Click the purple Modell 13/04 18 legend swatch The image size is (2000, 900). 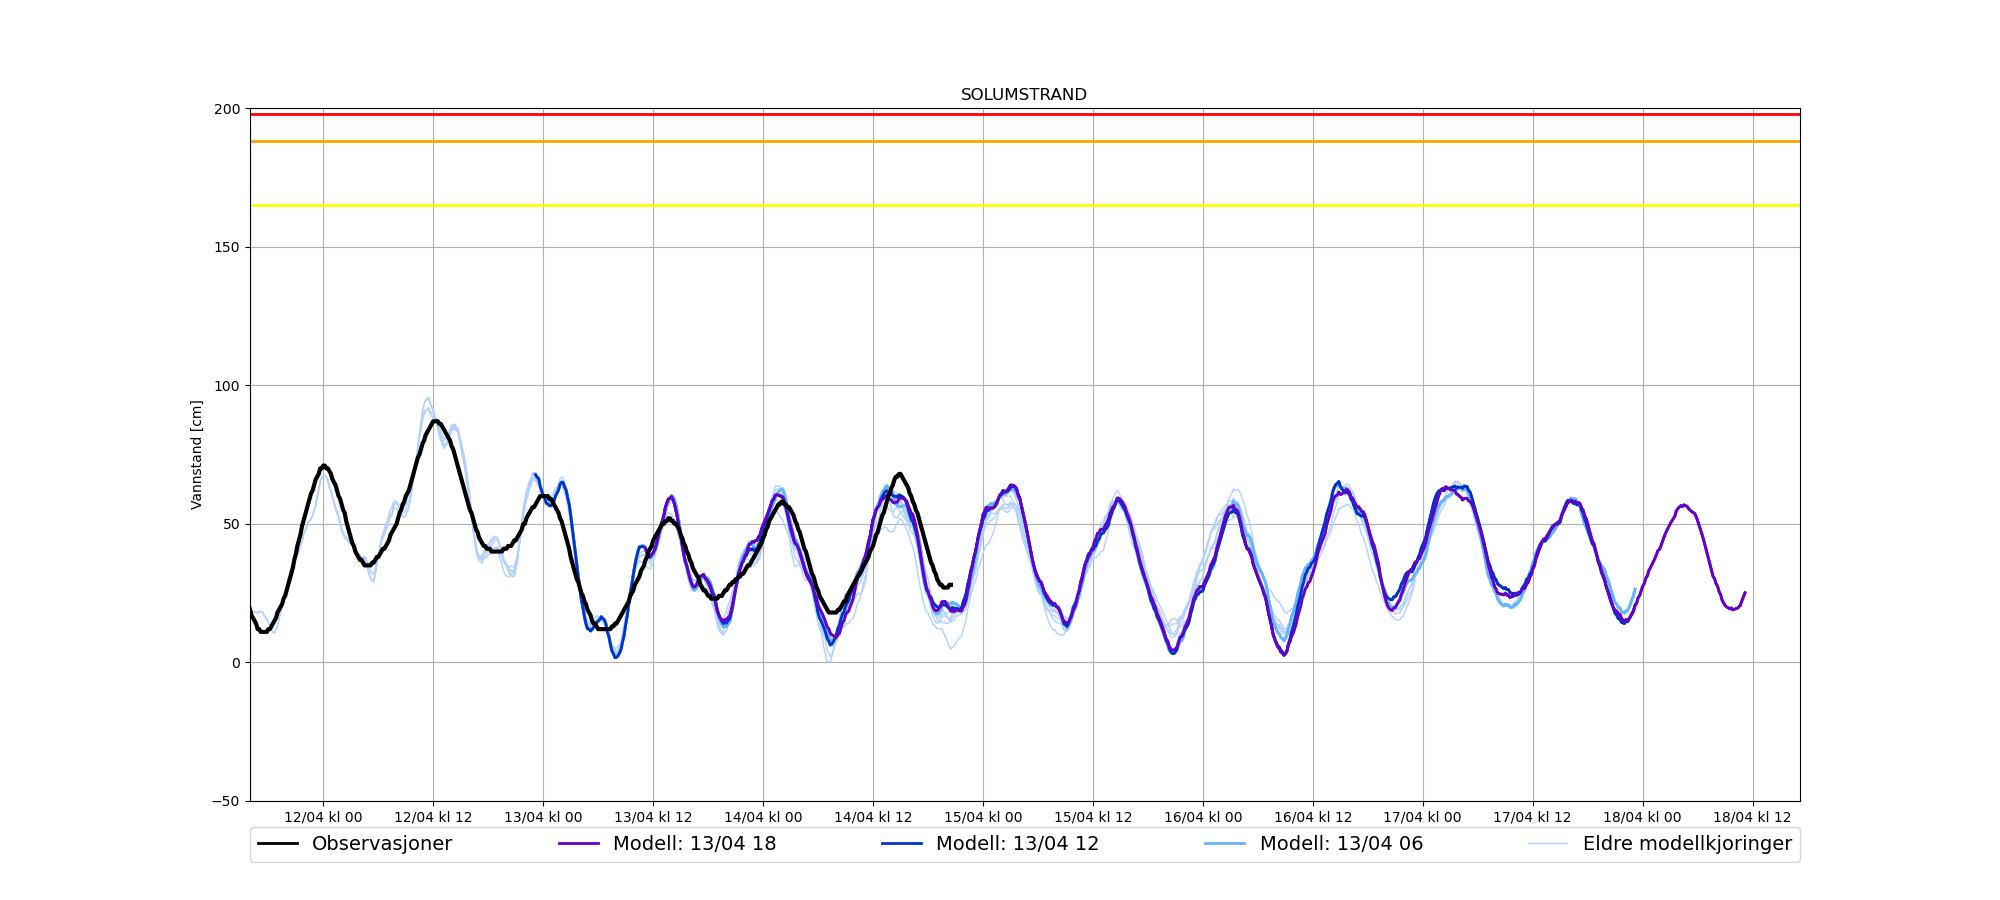(x=579, y=844)
